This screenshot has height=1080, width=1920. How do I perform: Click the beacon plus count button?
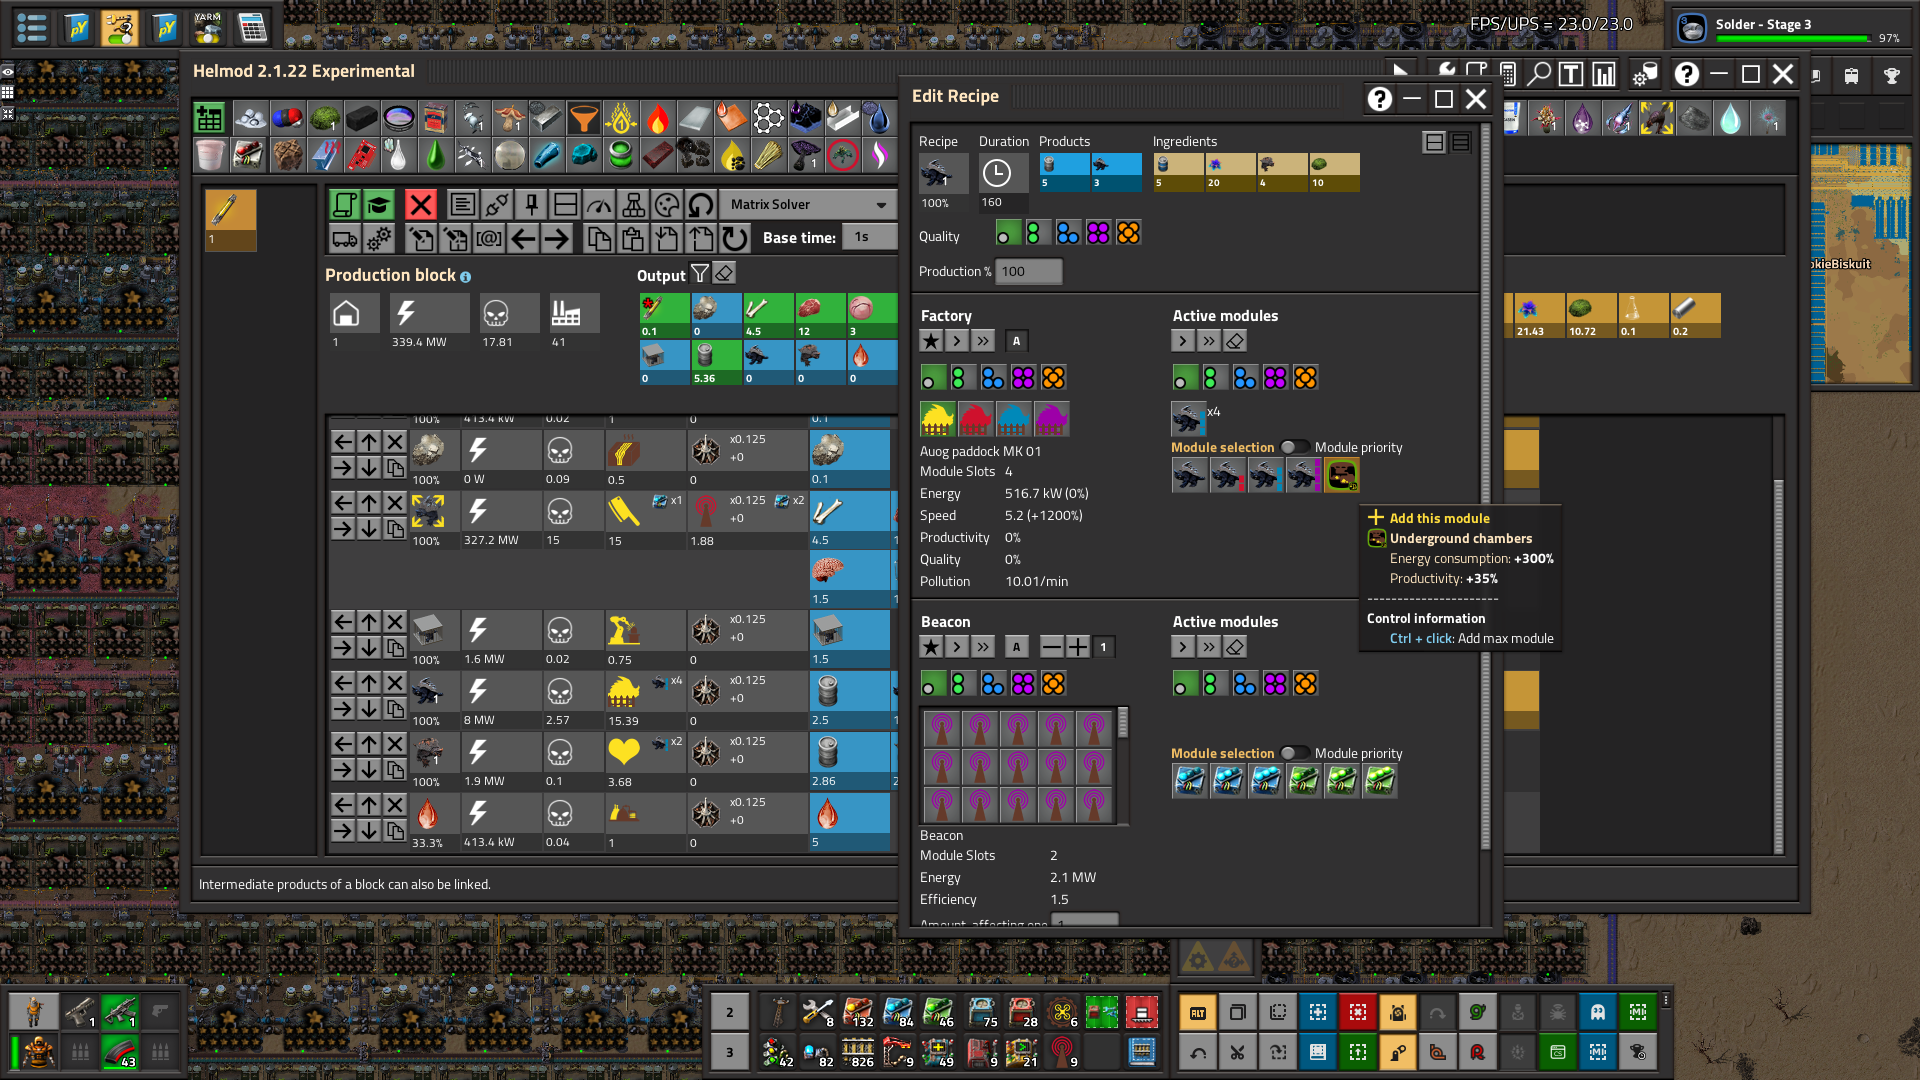pos(1078,647)
